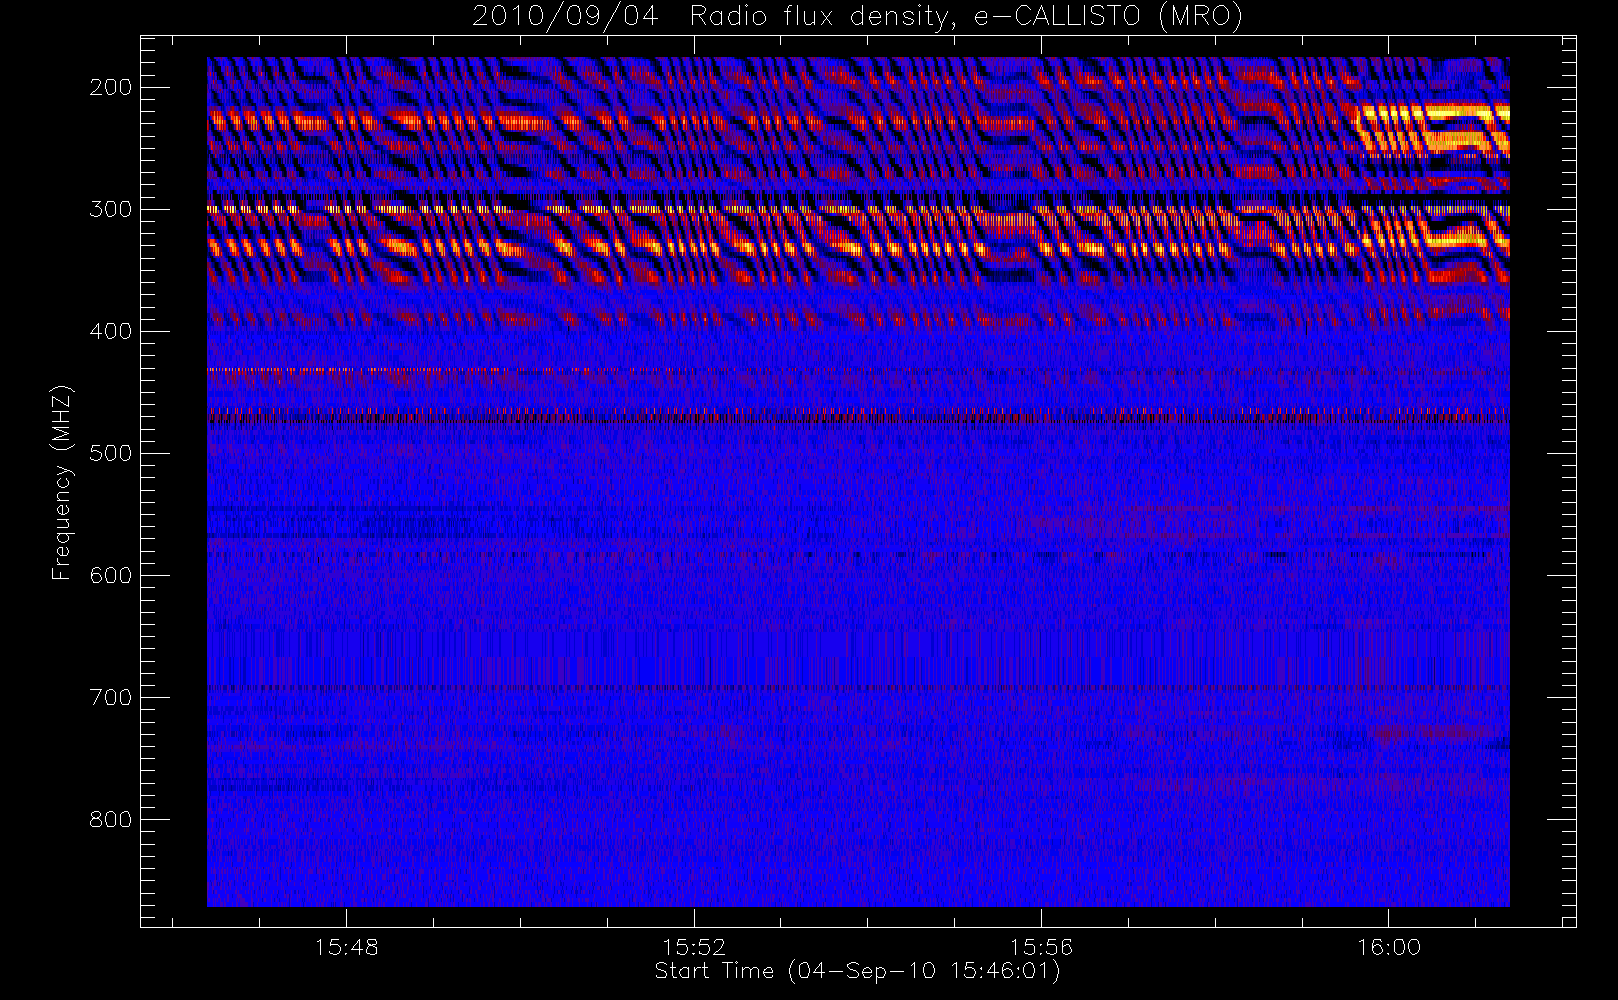Click the plot title "Radio flux density, e-CALLISTO (MRO)"

pyautogui.click(x=966, y=17)
